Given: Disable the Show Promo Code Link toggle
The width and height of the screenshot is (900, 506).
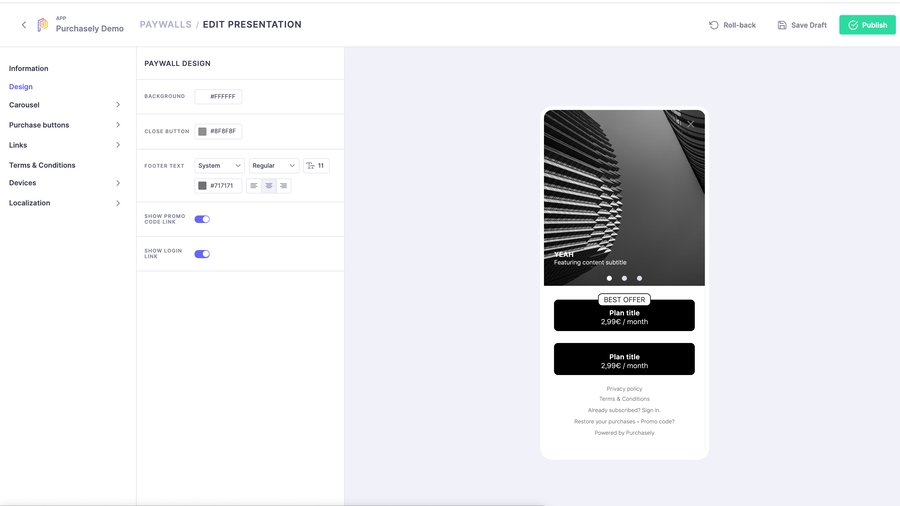Looking at the screenshot, I should pyautogui.click(x=202, y=219).
